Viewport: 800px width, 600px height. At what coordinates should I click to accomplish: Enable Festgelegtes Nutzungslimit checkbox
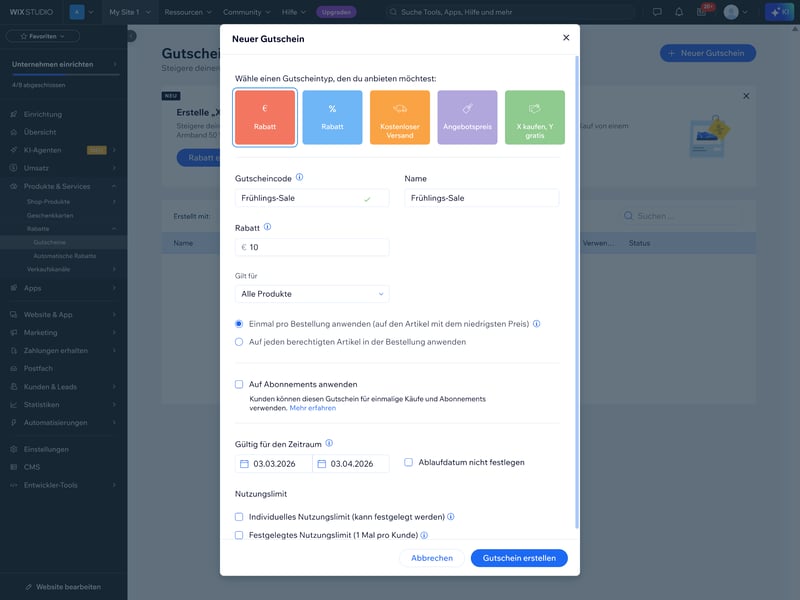(239, 535)
